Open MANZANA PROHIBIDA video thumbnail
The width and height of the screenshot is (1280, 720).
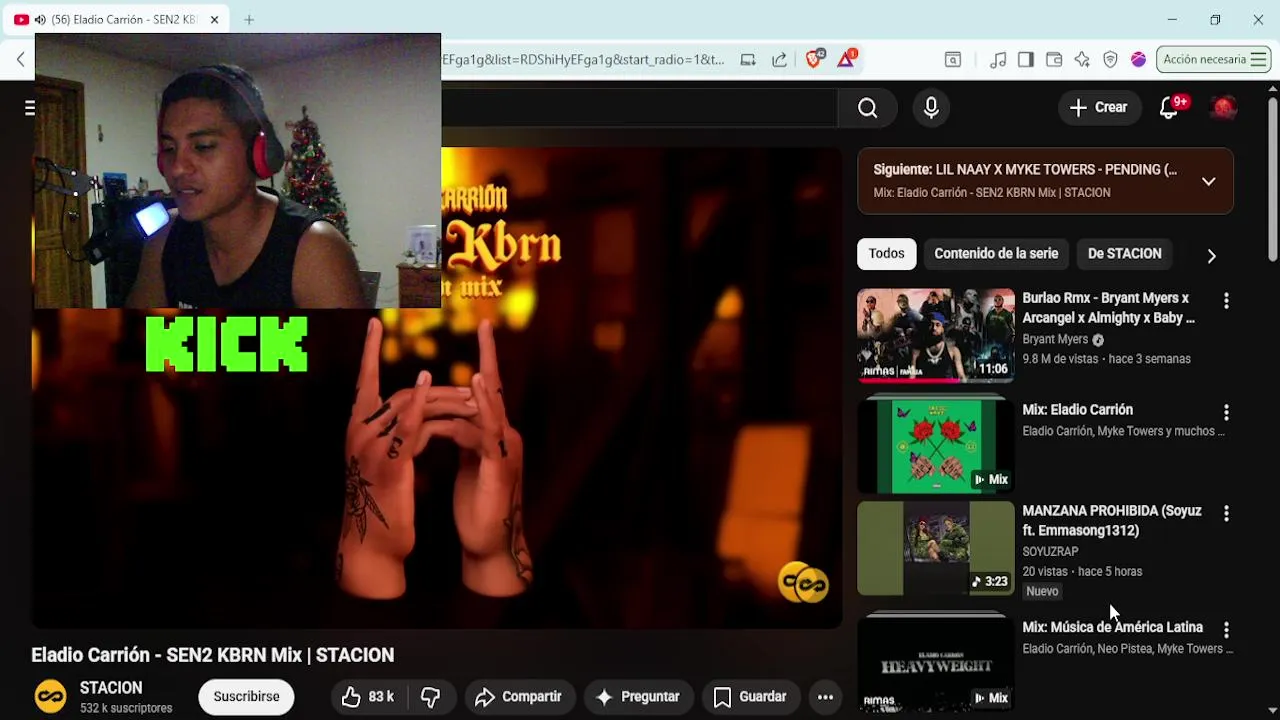[936, 548]
